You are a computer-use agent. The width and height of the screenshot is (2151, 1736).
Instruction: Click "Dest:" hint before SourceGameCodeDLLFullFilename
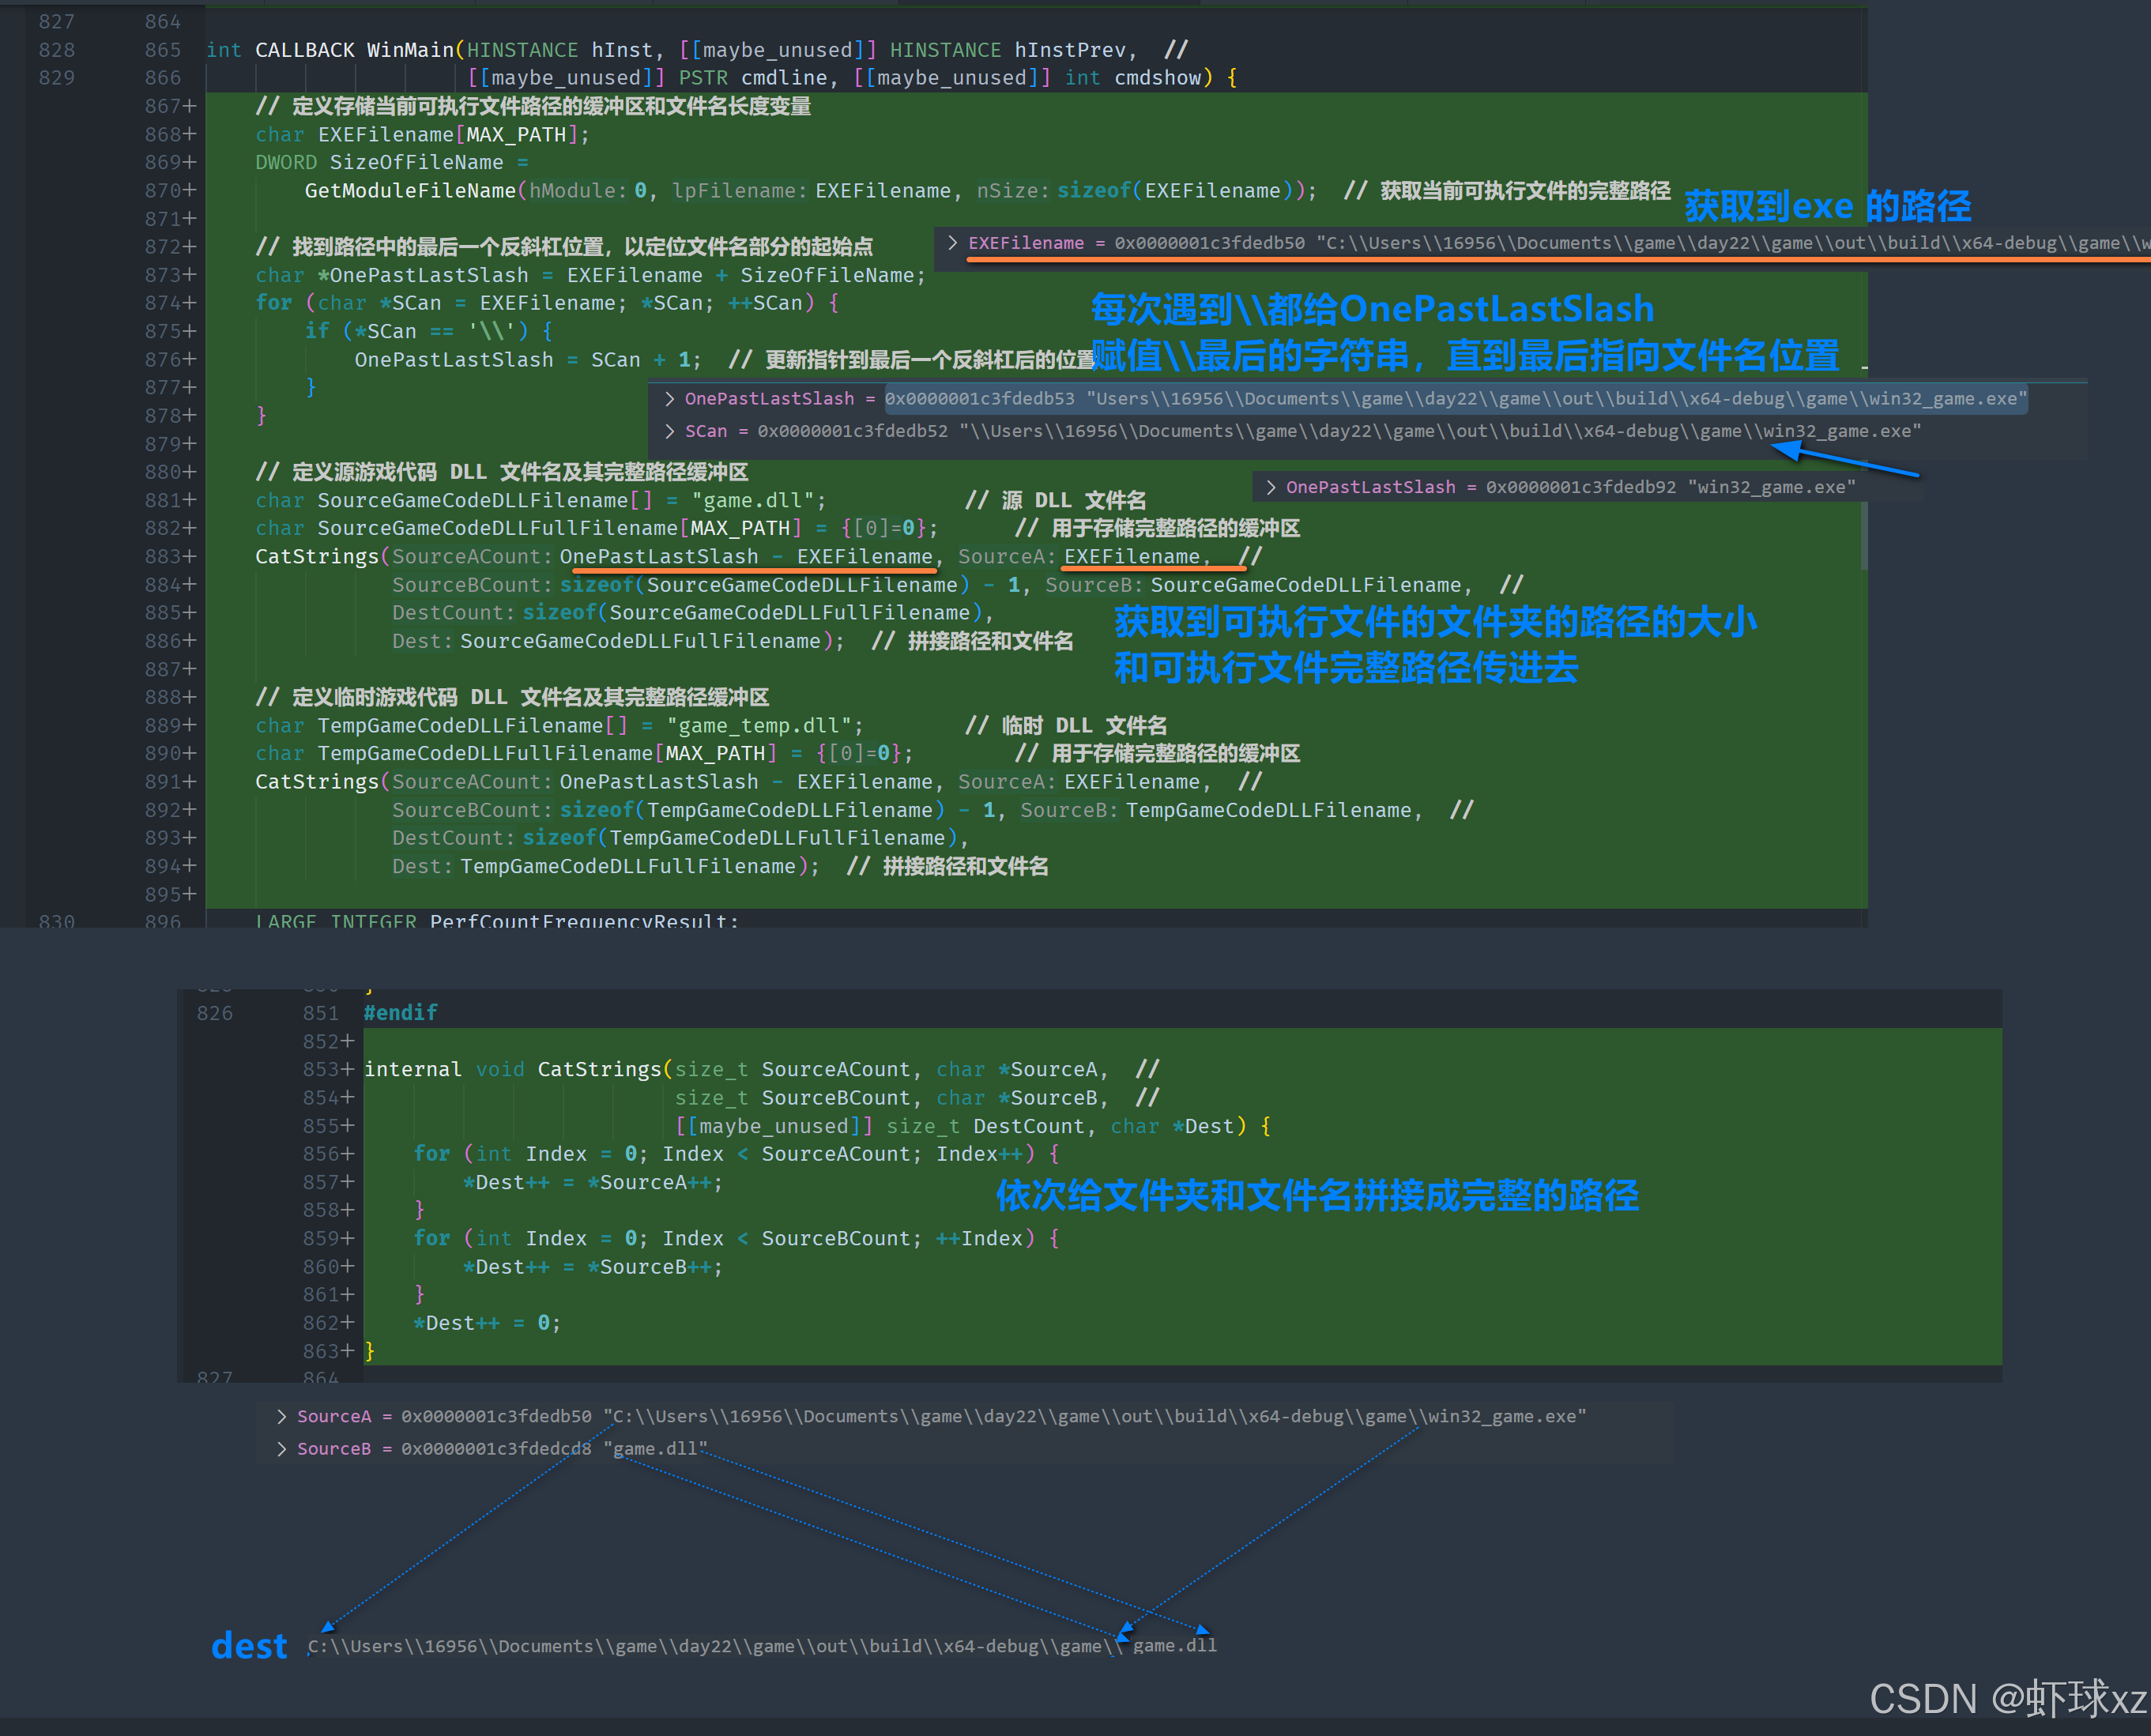pyautogui.click(x=423, y=640)
